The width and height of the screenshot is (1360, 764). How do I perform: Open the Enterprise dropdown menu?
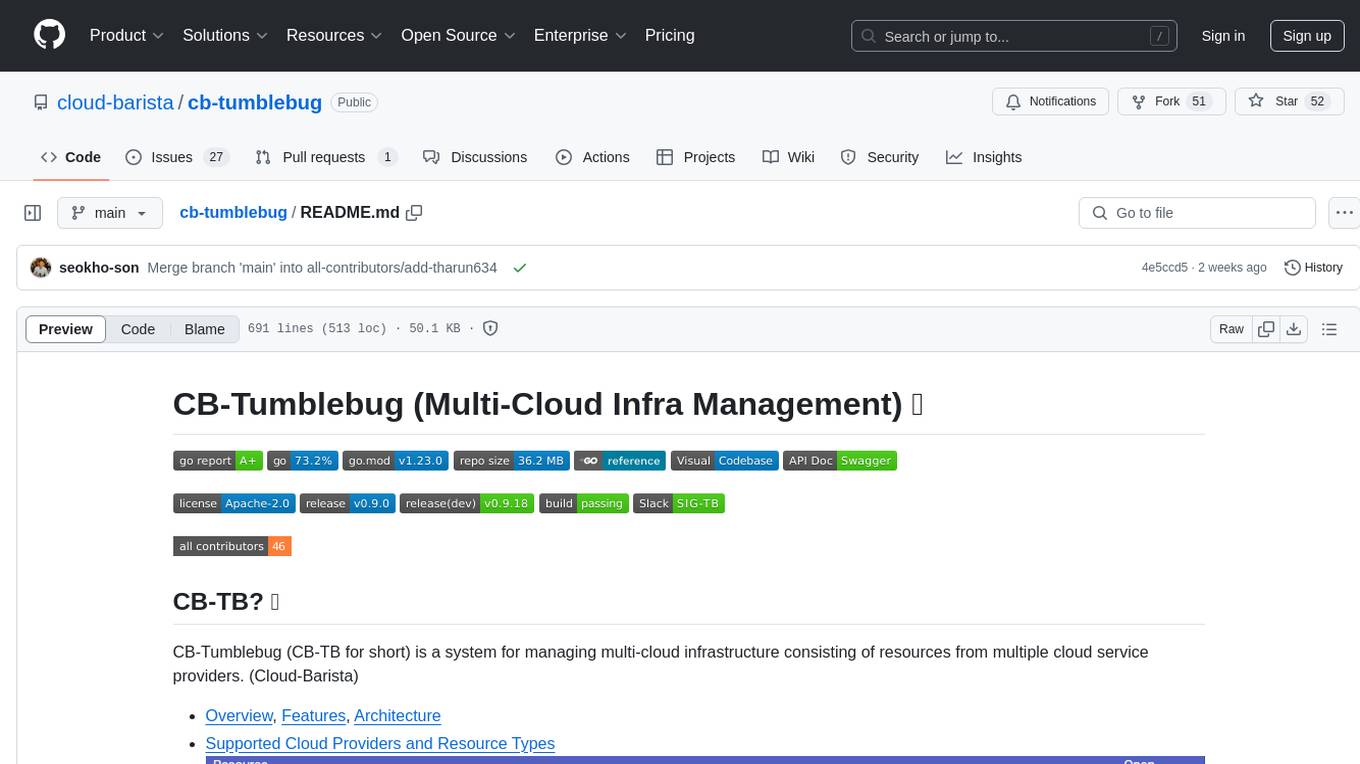[x=580, y=35]
